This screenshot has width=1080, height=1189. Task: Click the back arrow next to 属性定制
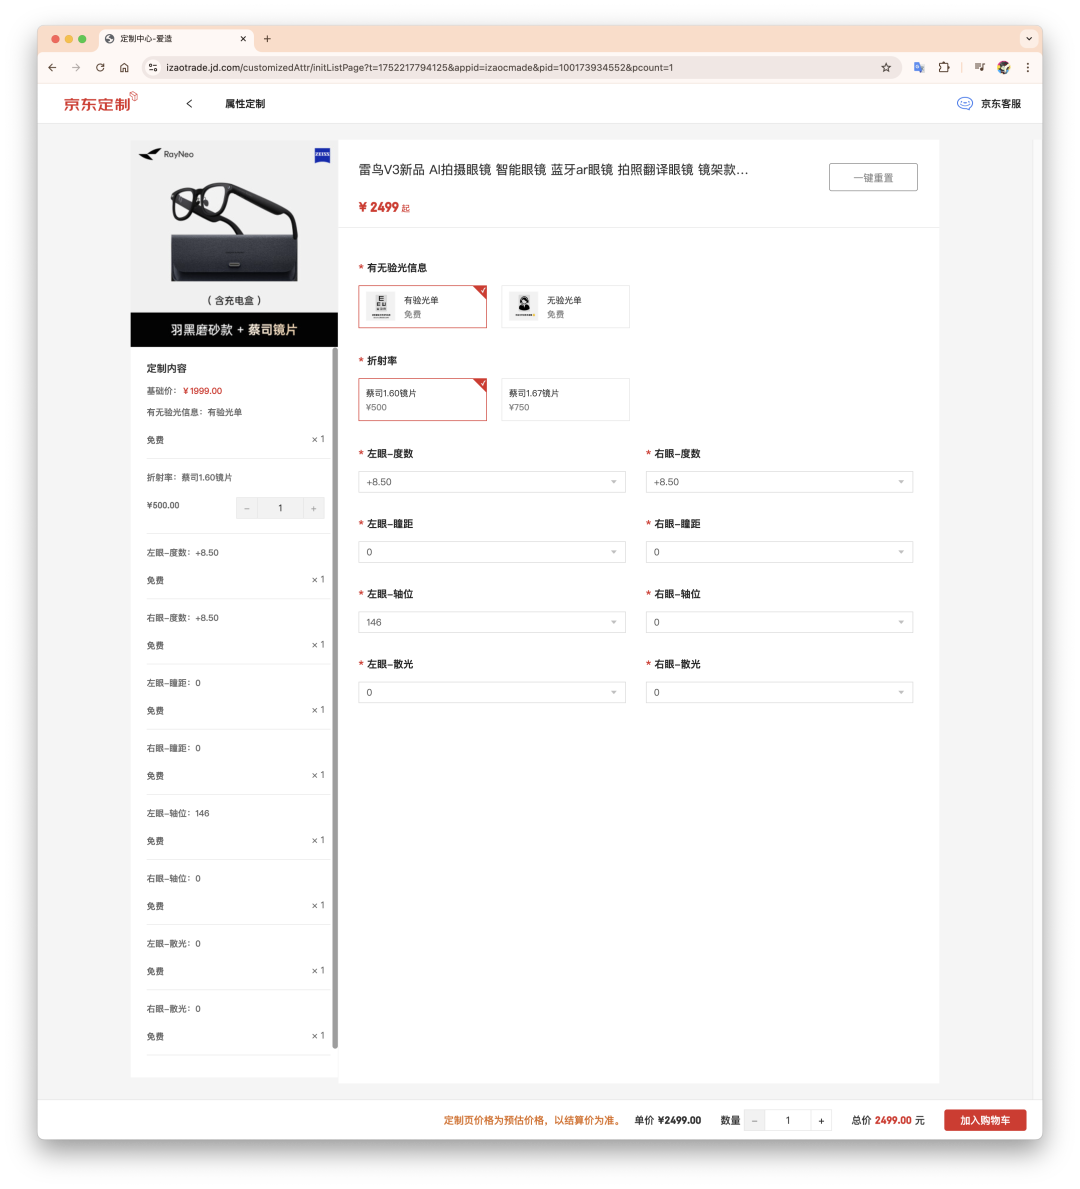(x=189, y=103)
